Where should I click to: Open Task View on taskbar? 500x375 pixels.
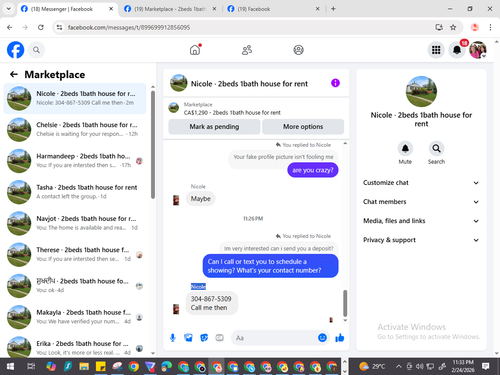coord(31,367)
